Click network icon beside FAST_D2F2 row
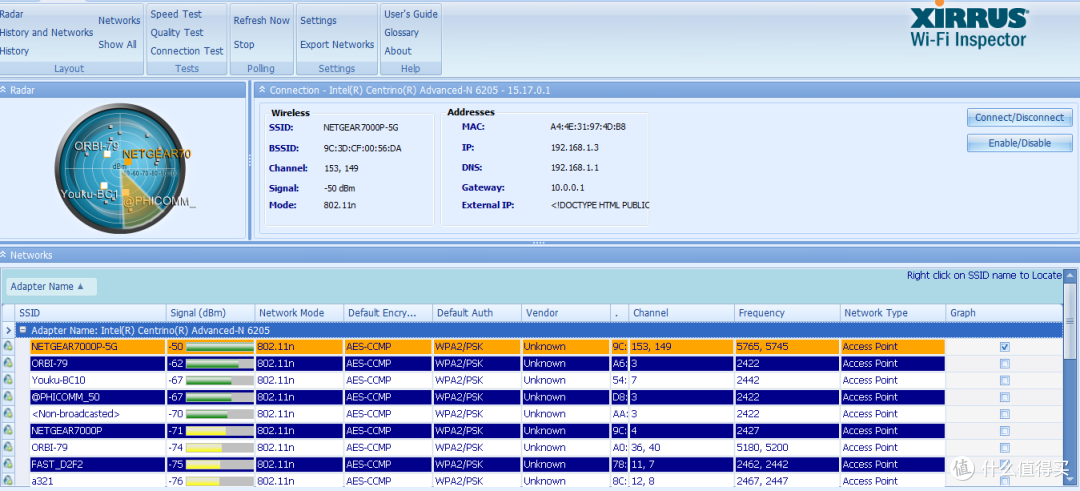The image size is (1080, 491). click(8, 464)
